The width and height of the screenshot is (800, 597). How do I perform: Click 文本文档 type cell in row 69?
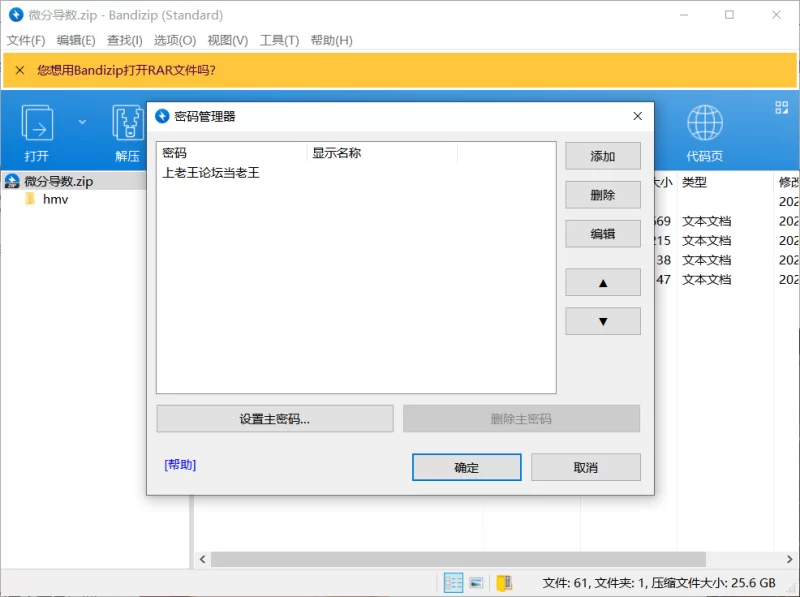click(707, 221)
